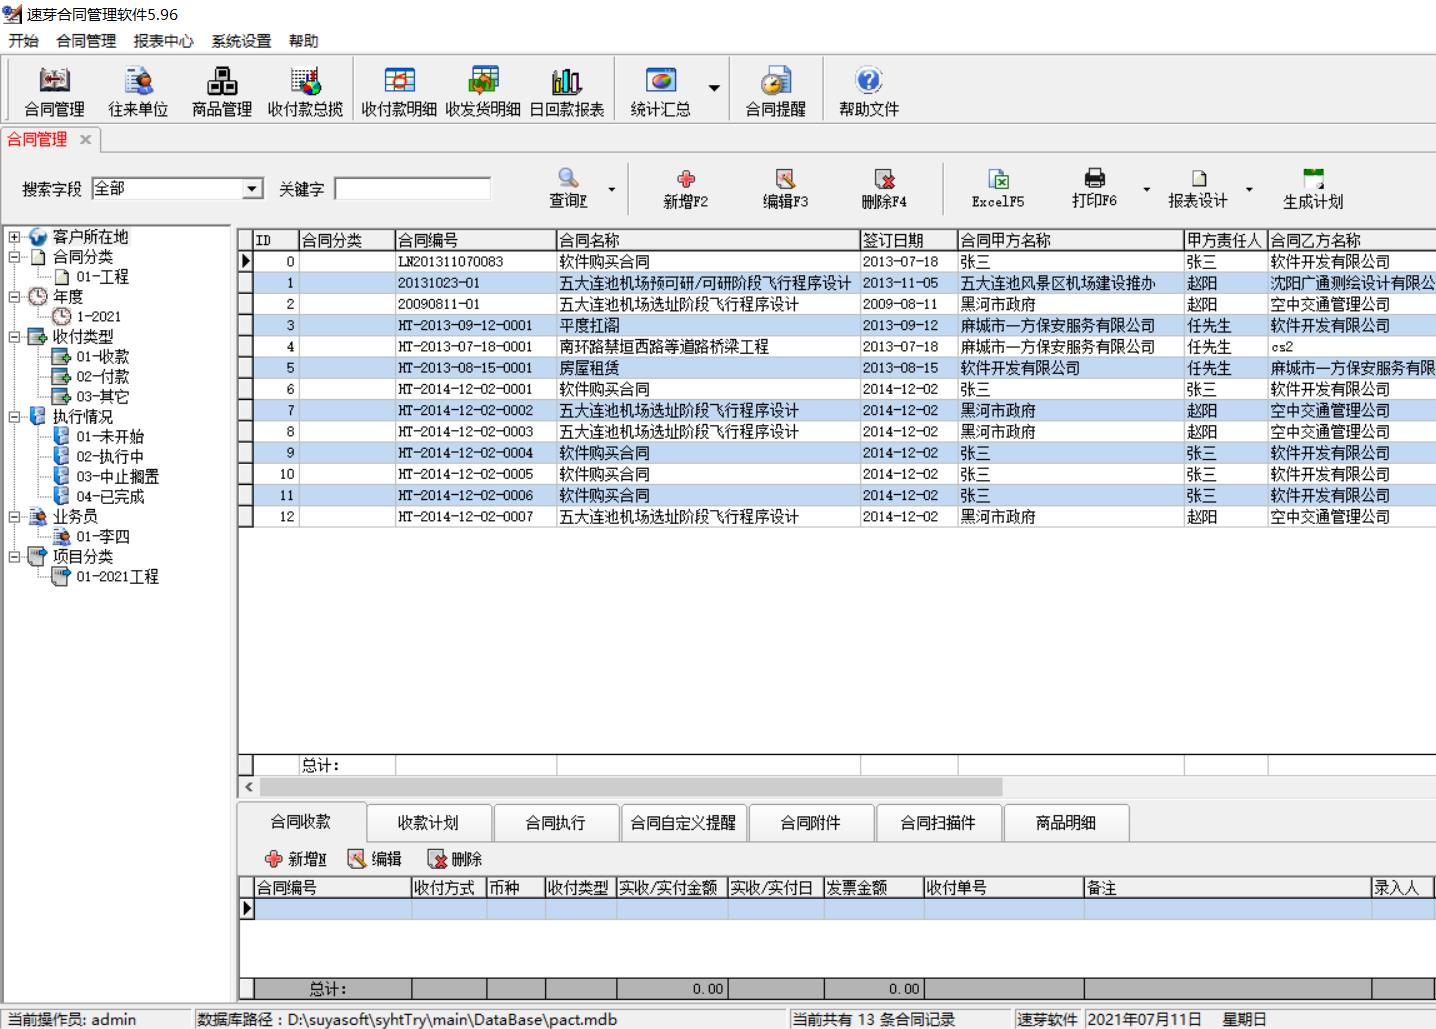The image size is (1436, 1029).
Task: Open the 收付款明细 report icon
Action: tap(399, 91)
